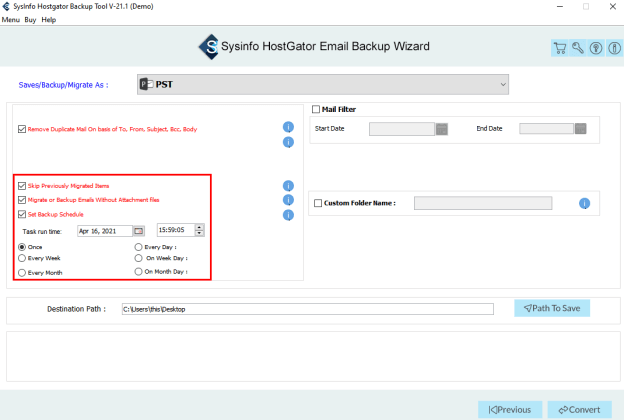Screen dimensions: 624x420
Task: Click the Previous button
Action: point(510,410)
